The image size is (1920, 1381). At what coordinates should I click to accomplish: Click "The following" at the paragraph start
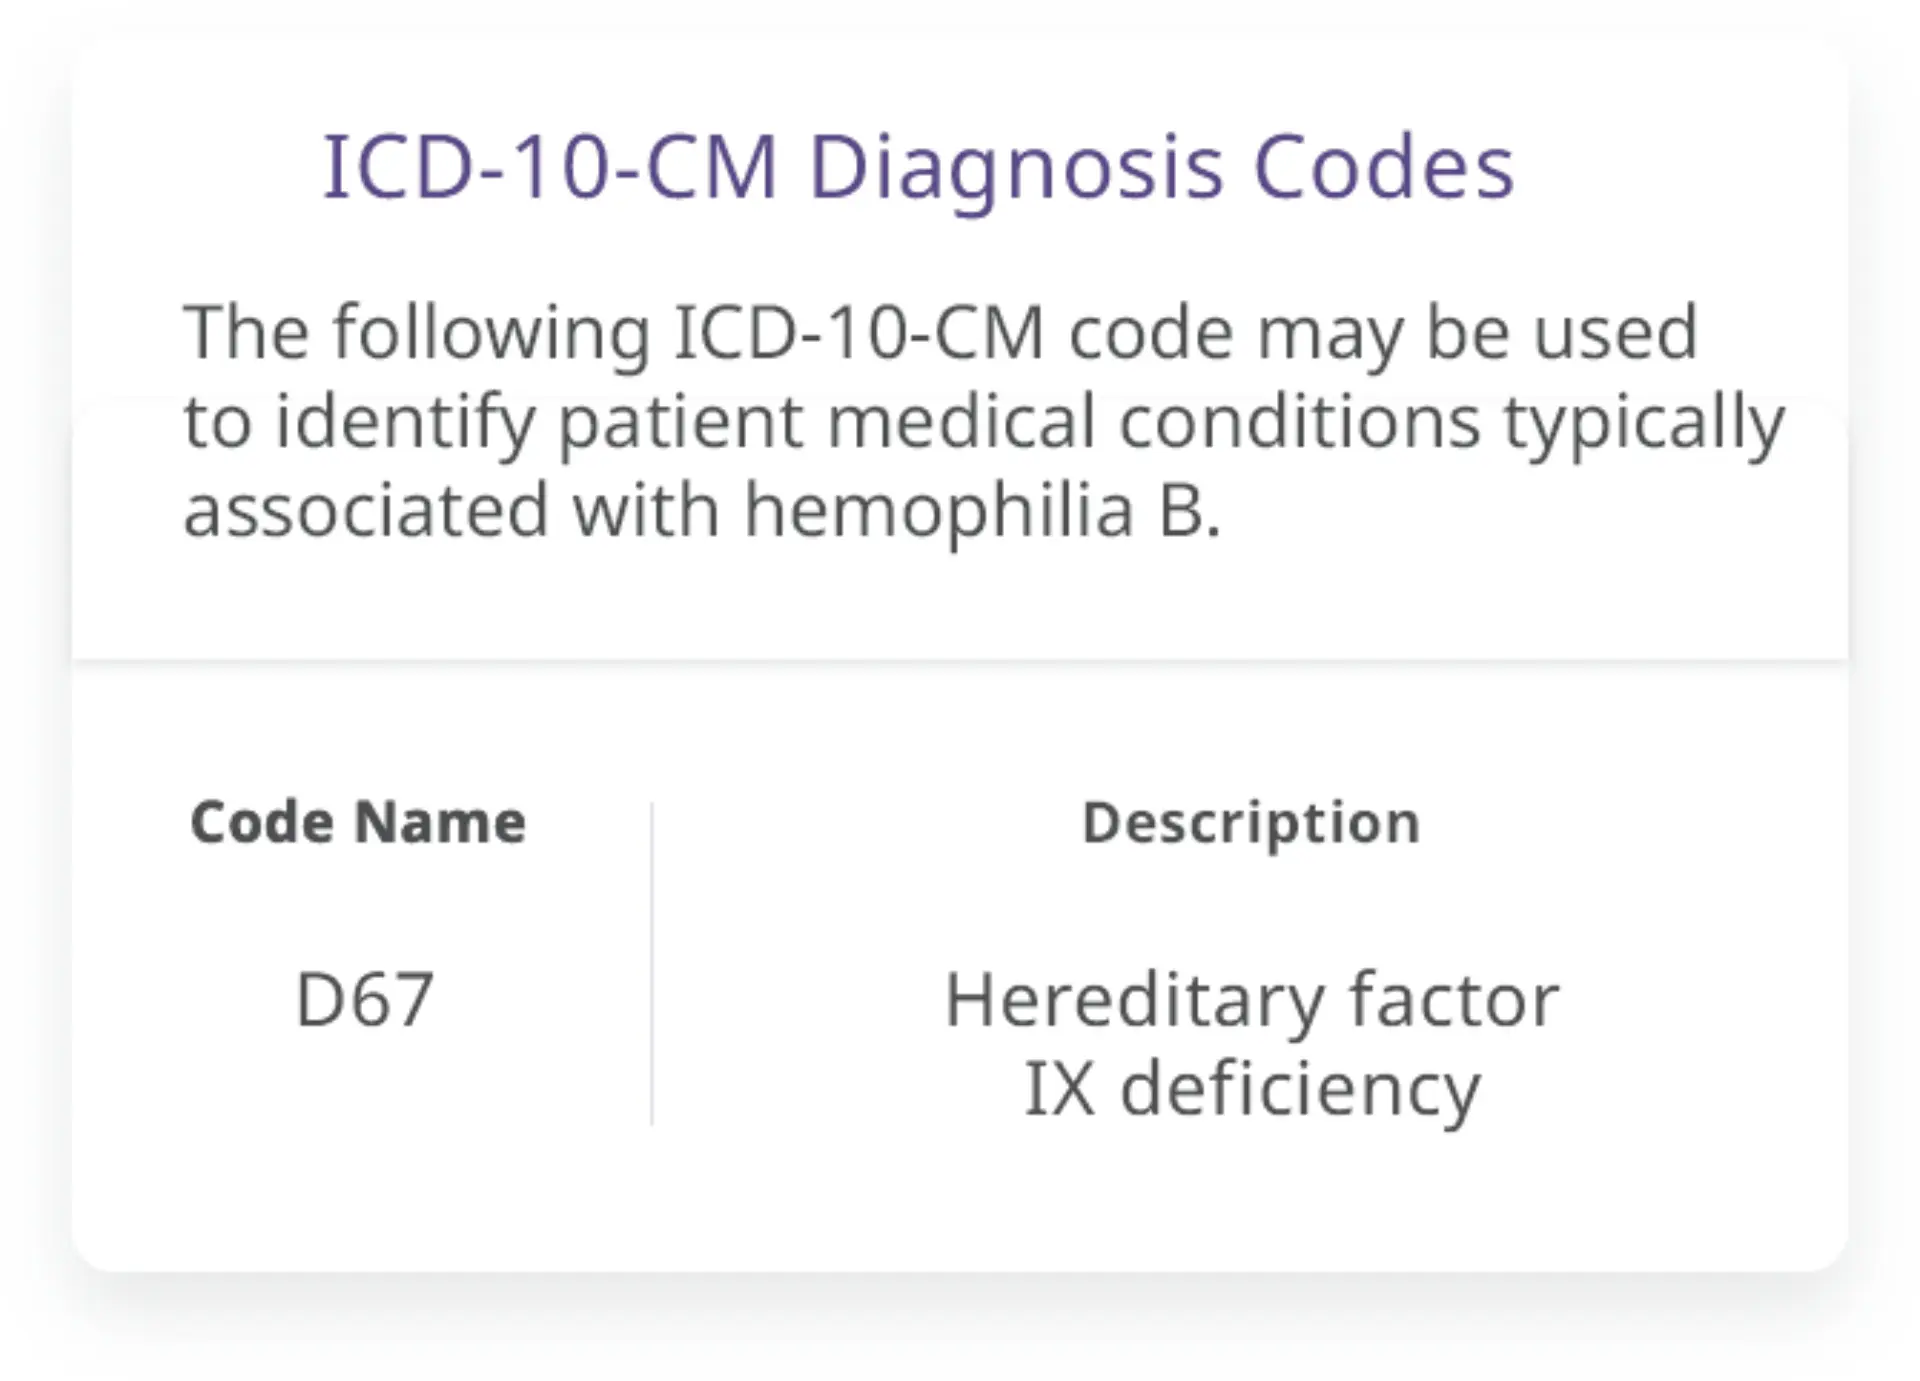[416, 332]
